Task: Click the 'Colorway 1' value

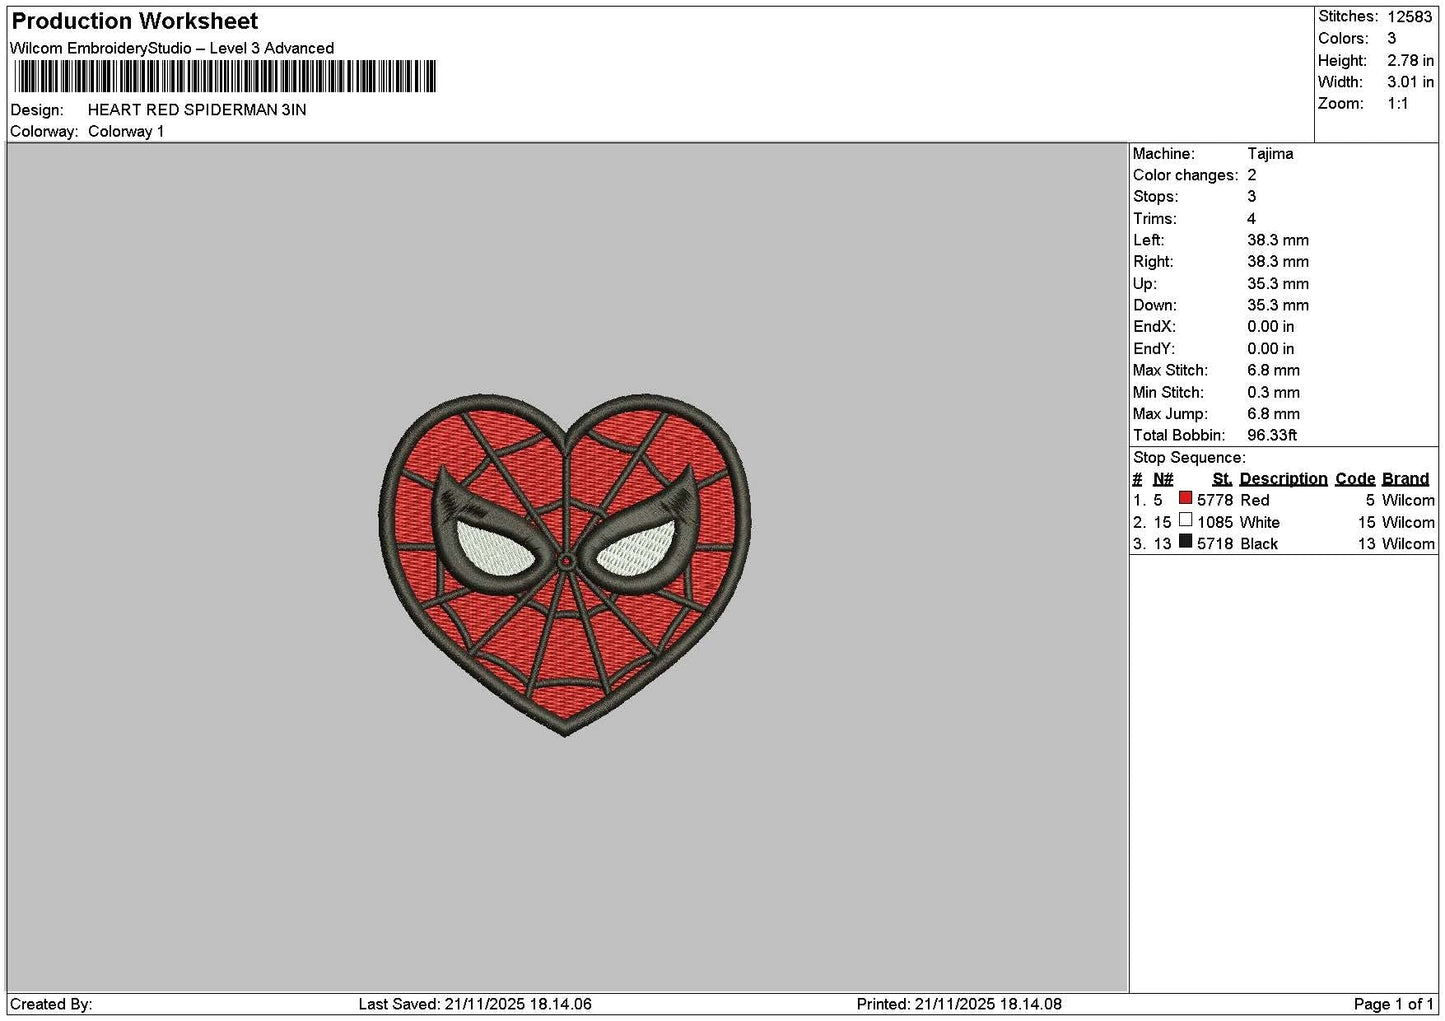Action: click(126, 132)
